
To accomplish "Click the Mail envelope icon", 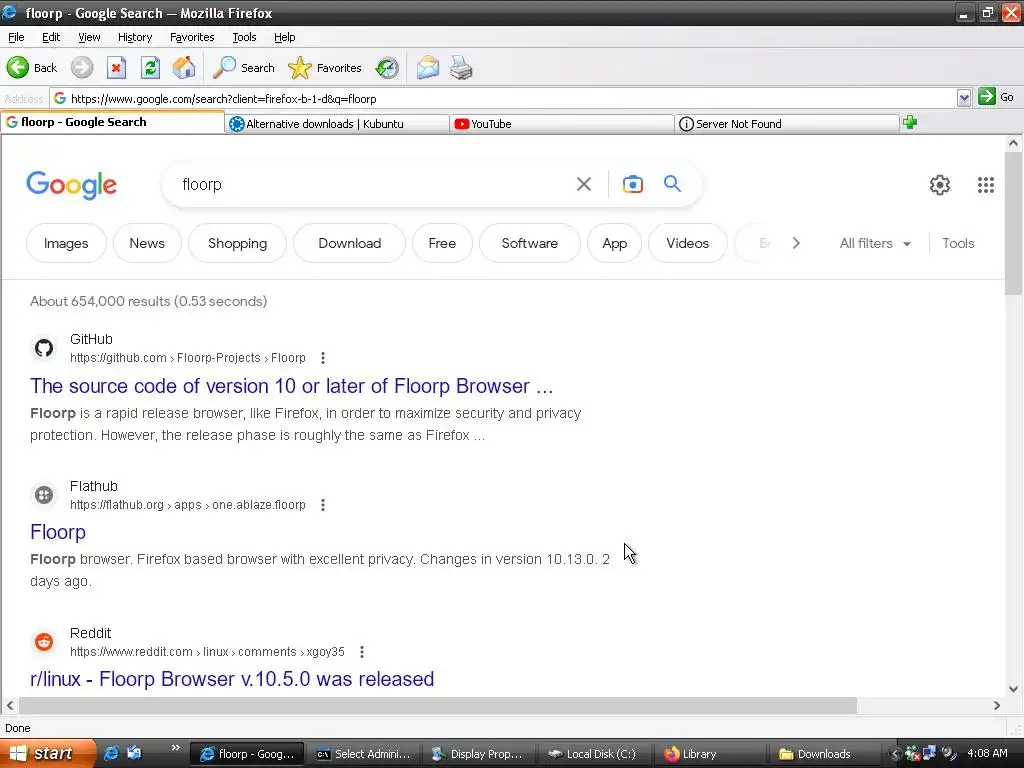I will 428,67.
